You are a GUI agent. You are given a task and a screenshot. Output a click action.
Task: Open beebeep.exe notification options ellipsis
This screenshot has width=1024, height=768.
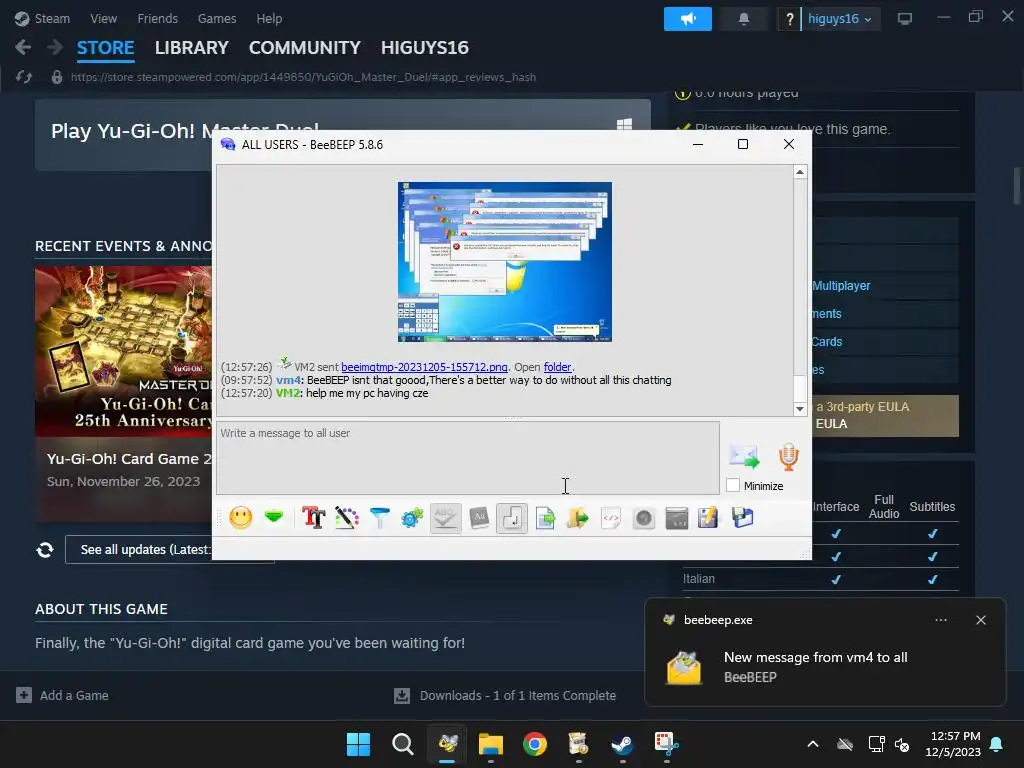pyautogui.click(x=941, y=620)
